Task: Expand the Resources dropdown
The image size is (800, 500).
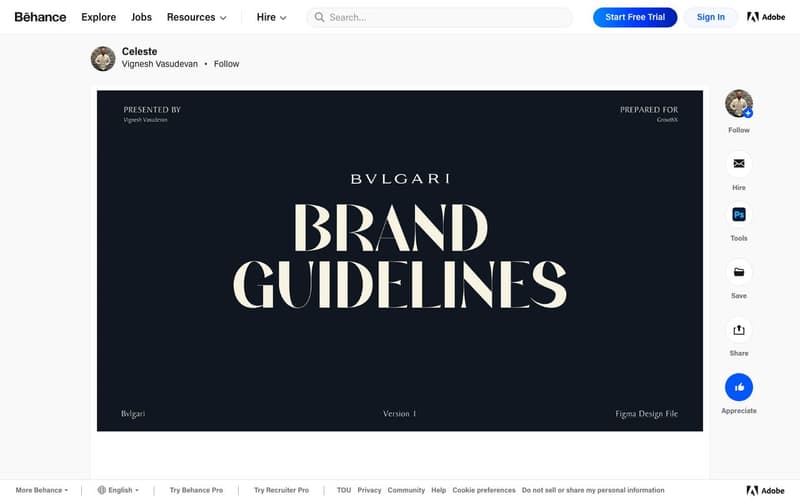Action: click(196, 17)
